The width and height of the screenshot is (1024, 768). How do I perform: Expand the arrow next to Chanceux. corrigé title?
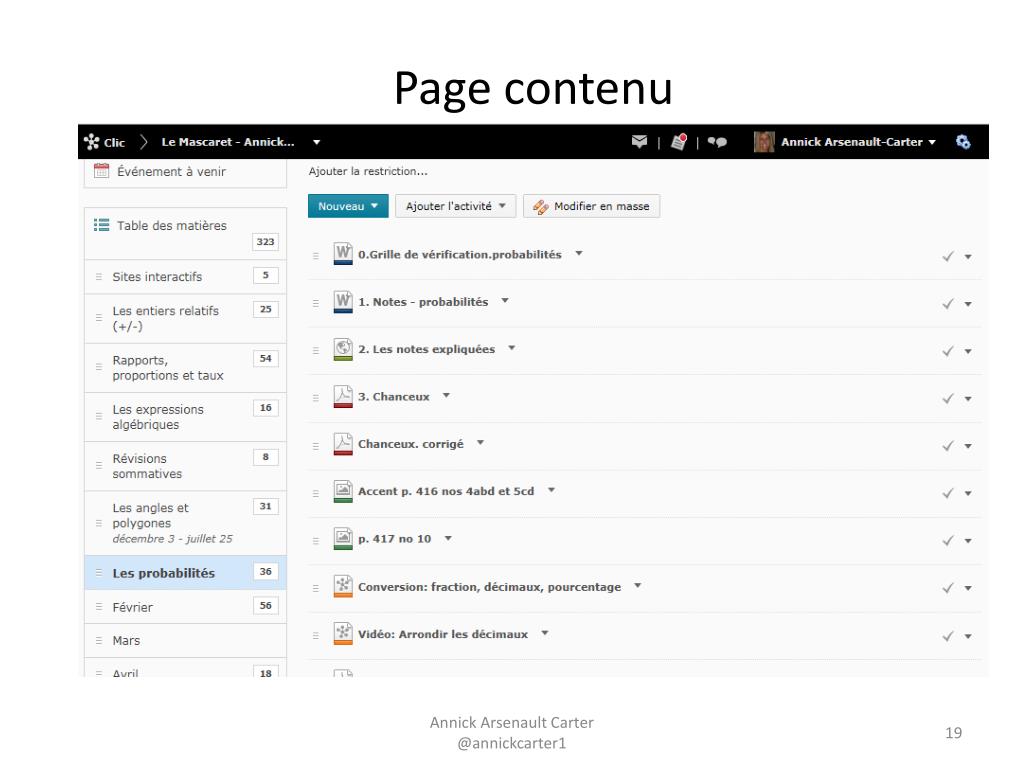click(x=481, y=443)
